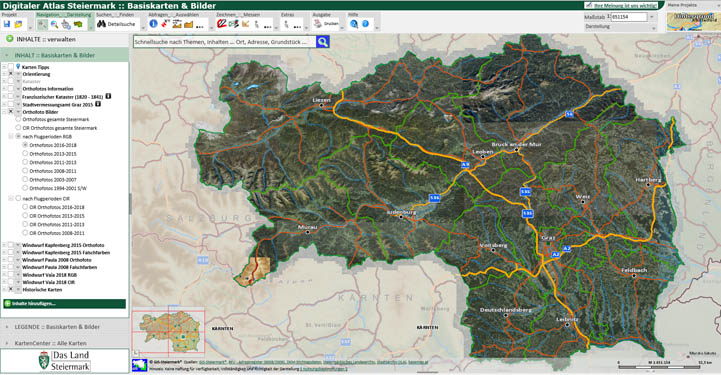Toggle the Historische Karten checkbox
This screenshot has width=721, height=375.
click(x=11, y=290)
